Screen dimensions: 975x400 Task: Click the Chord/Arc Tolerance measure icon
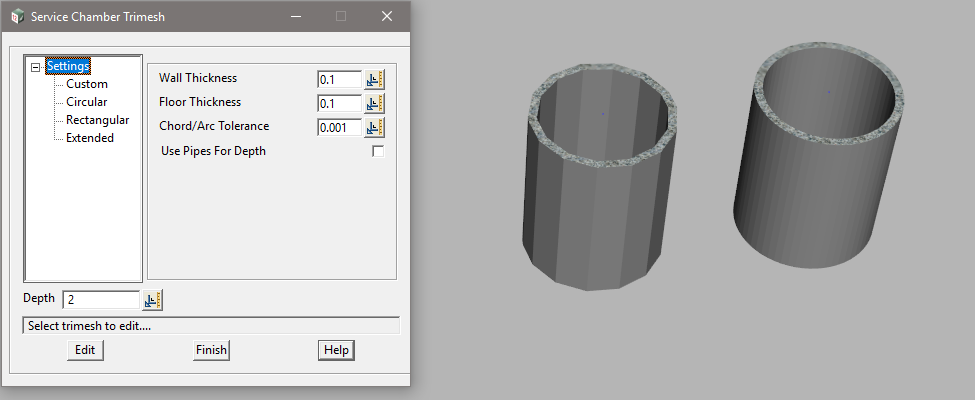pos(375,127)
